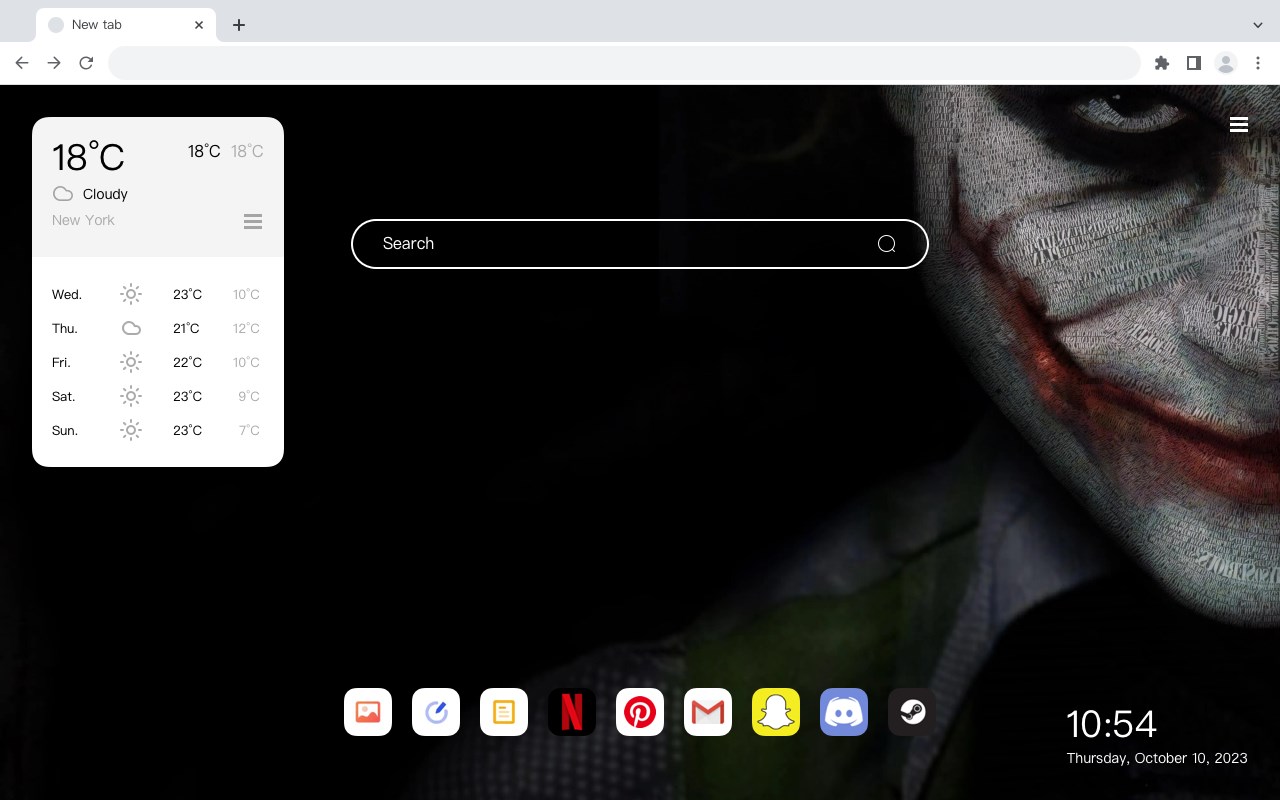Launch the Pinterest shortcut
Image resolution: width=1280 pixels, height=800 pixels.
[x=640, y=712]
